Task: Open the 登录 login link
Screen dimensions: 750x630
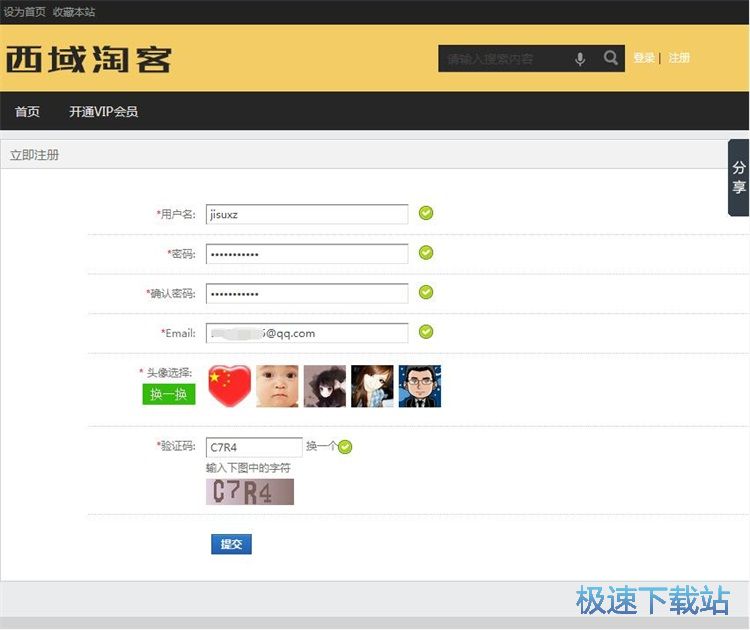Action: point(644,58)
